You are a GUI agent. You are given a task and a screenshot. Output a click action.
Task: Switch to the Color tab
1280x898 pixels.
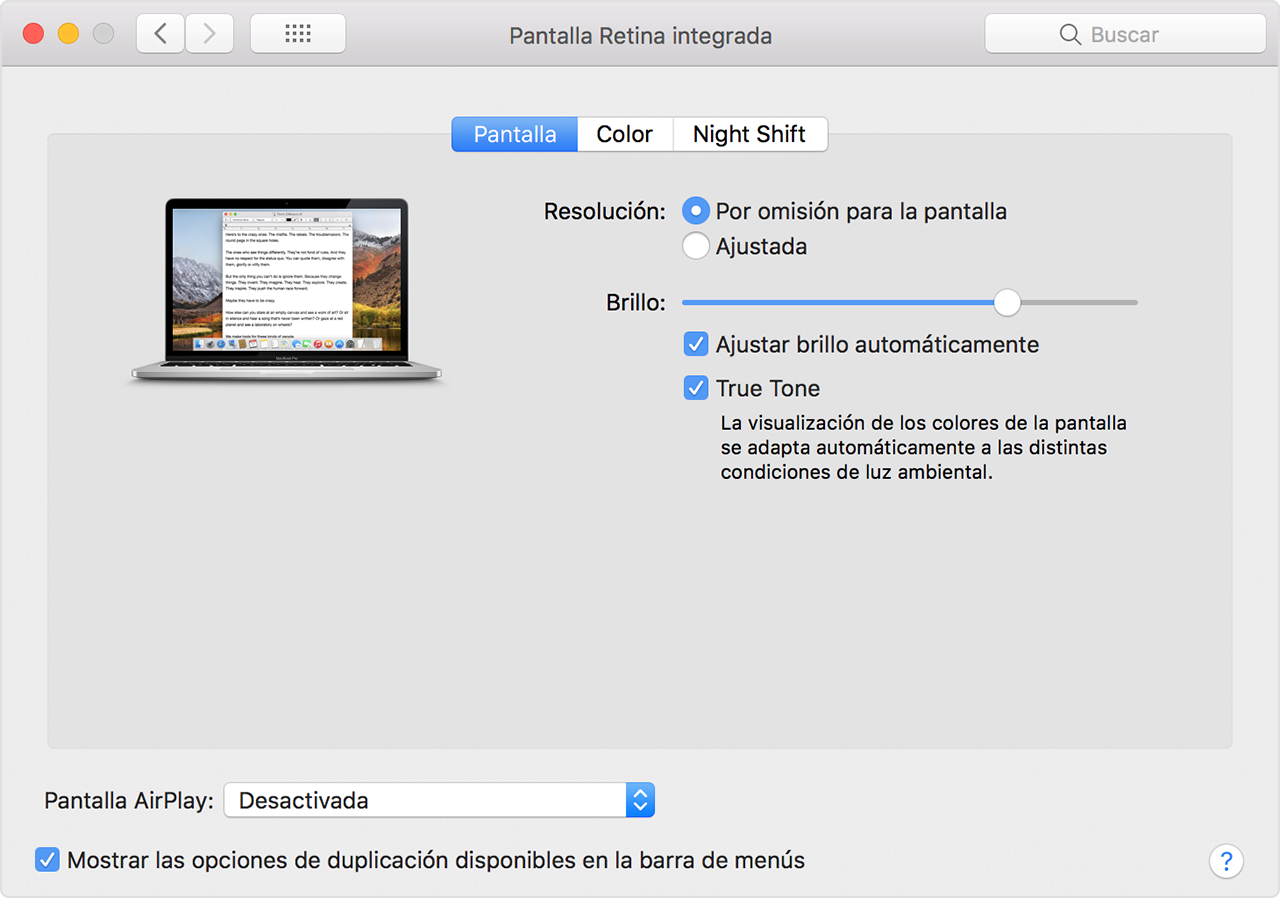click(624, 135)
